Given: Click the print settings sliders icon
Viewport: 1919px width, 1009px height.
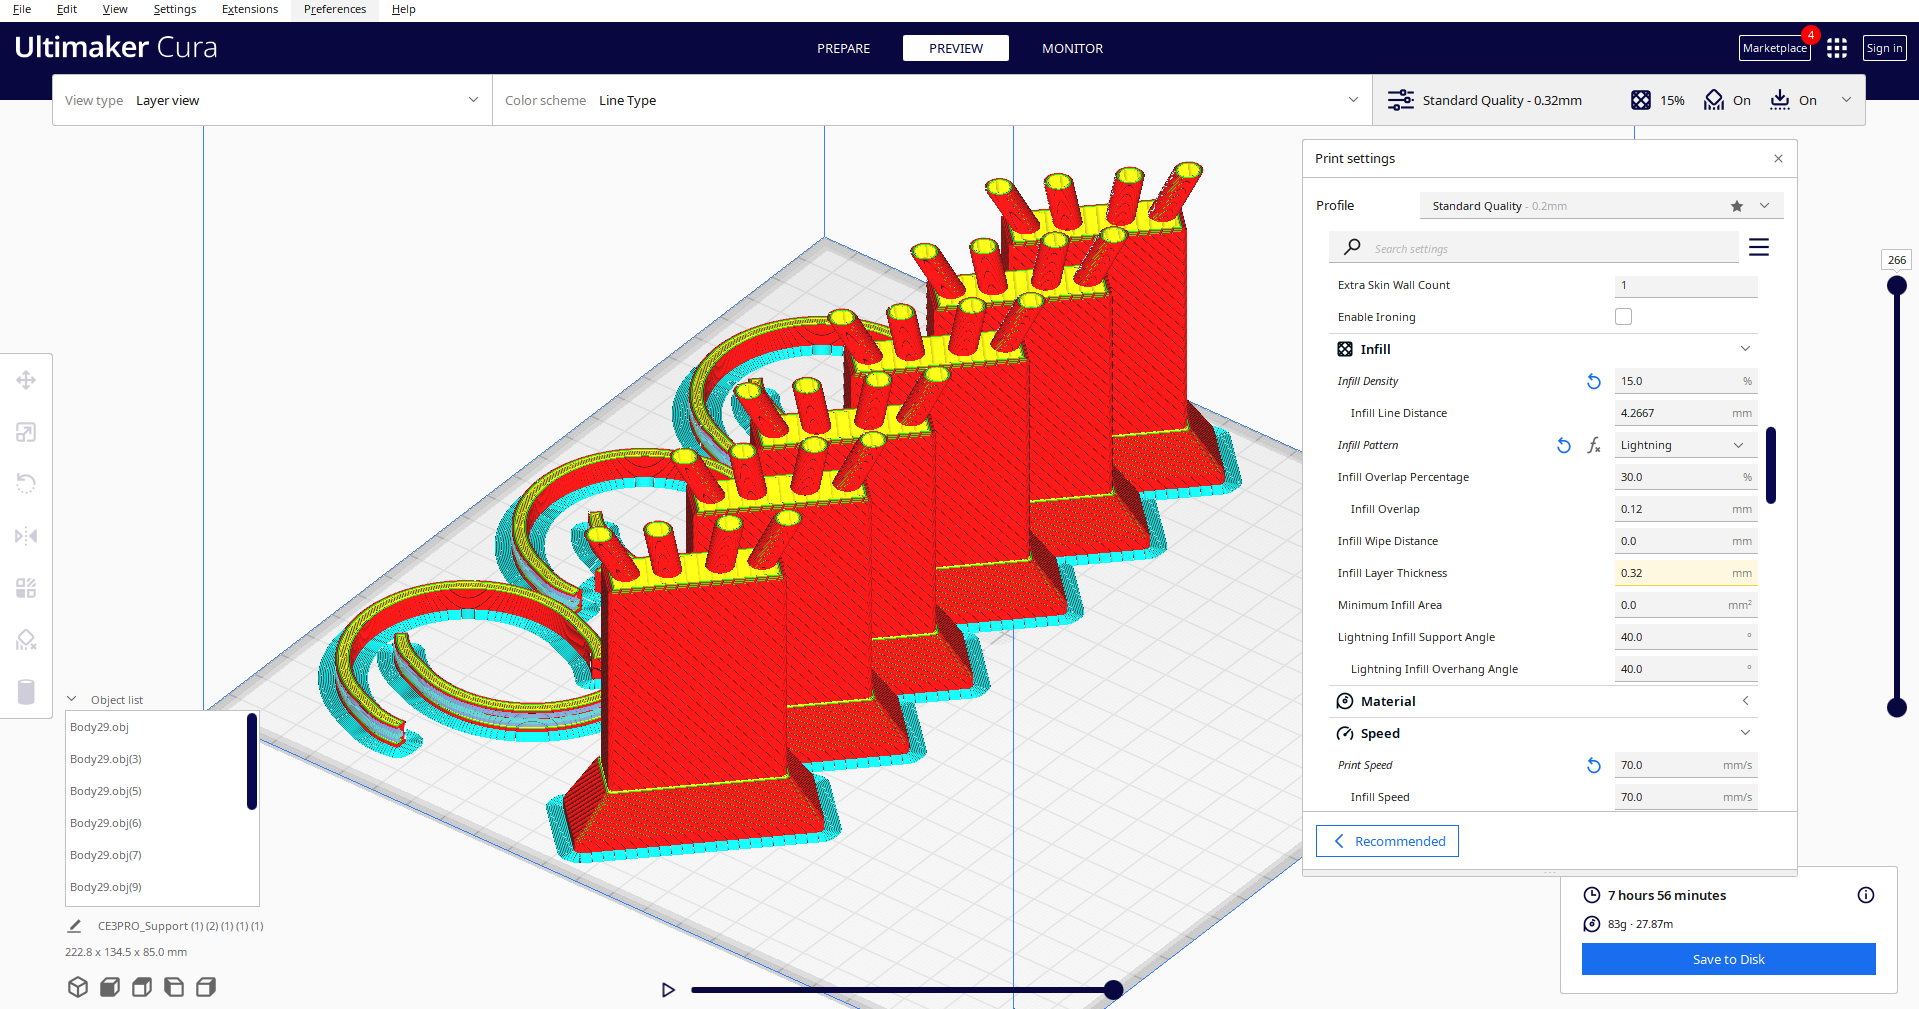Looking at the screenshot, I should pos(1400,100).
